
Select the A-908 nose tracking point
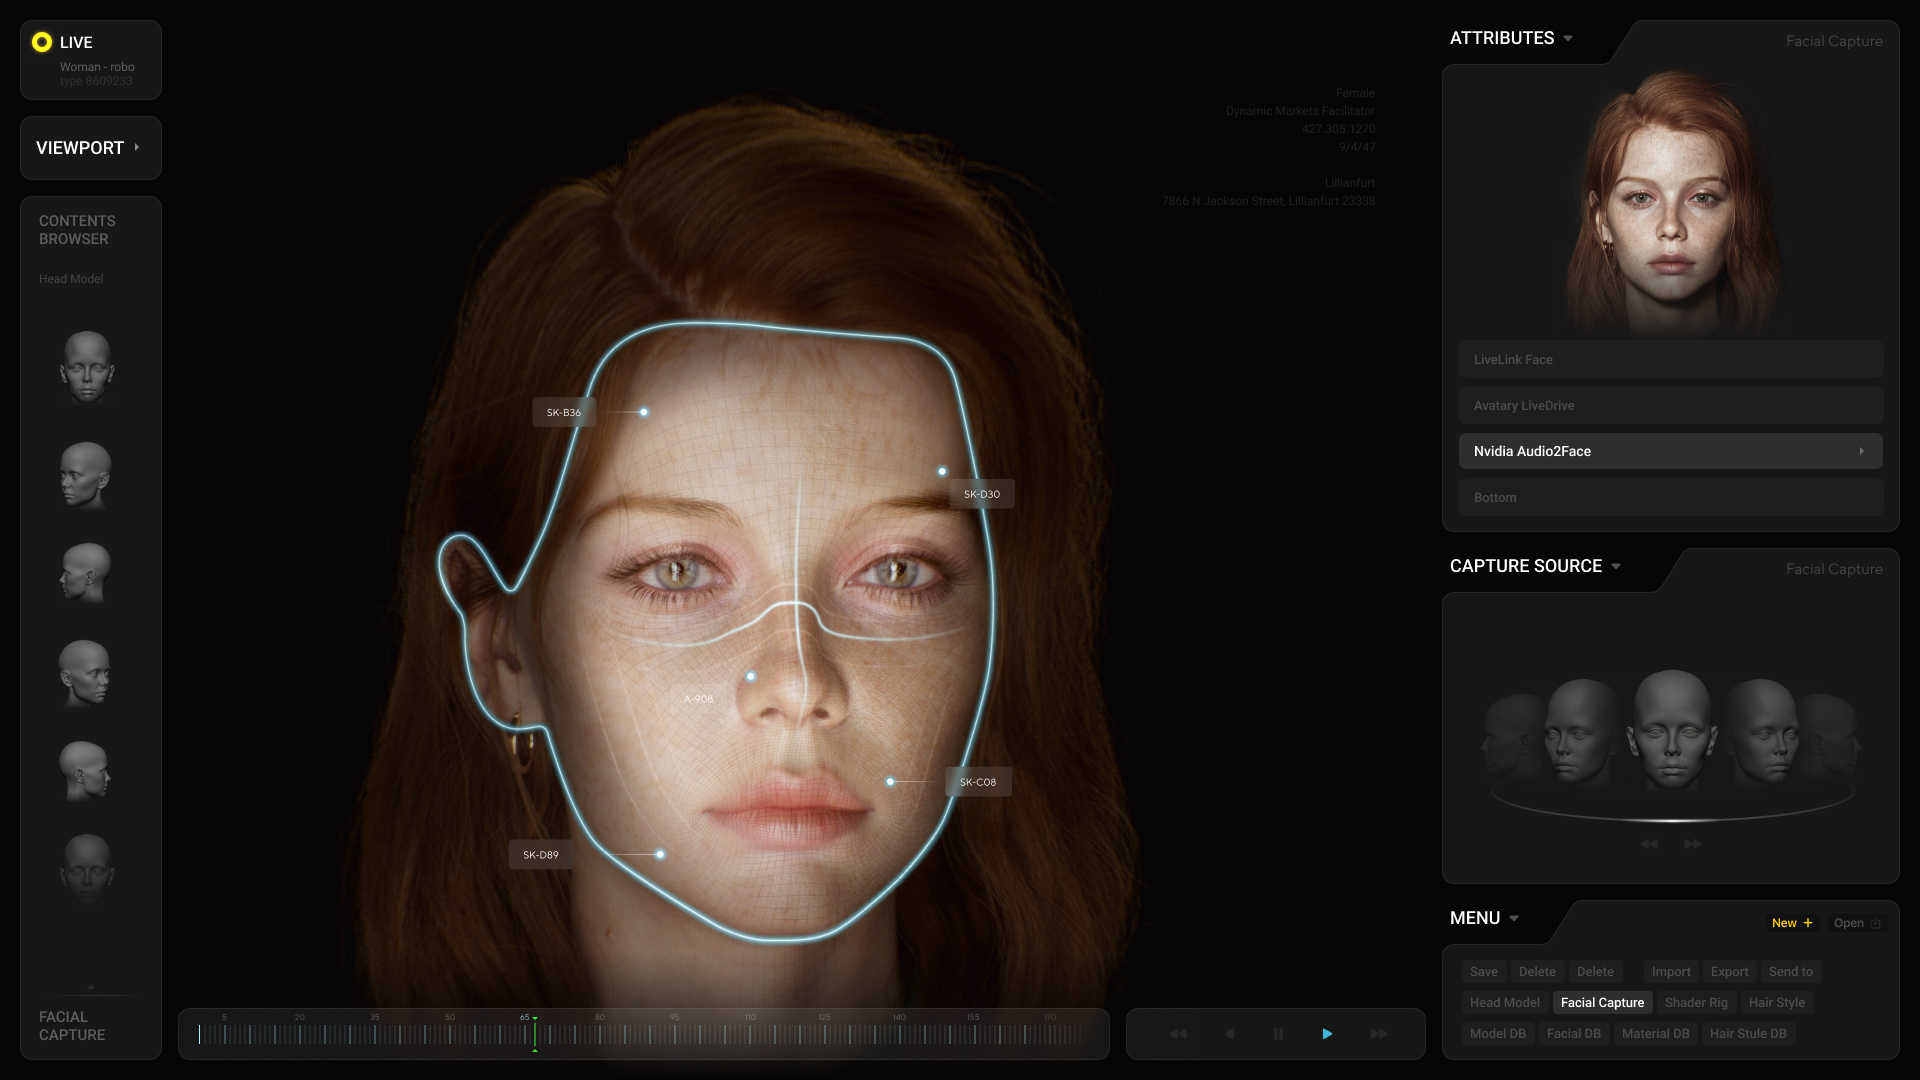(x=751, y=676)
